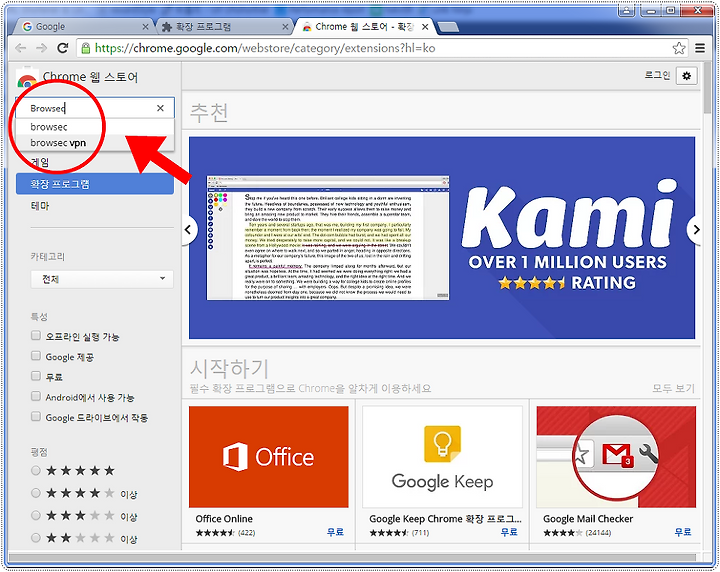Screen dimensions: 720x572
Task: Open the Office Online thumbnail
Action: coord(269,457)
